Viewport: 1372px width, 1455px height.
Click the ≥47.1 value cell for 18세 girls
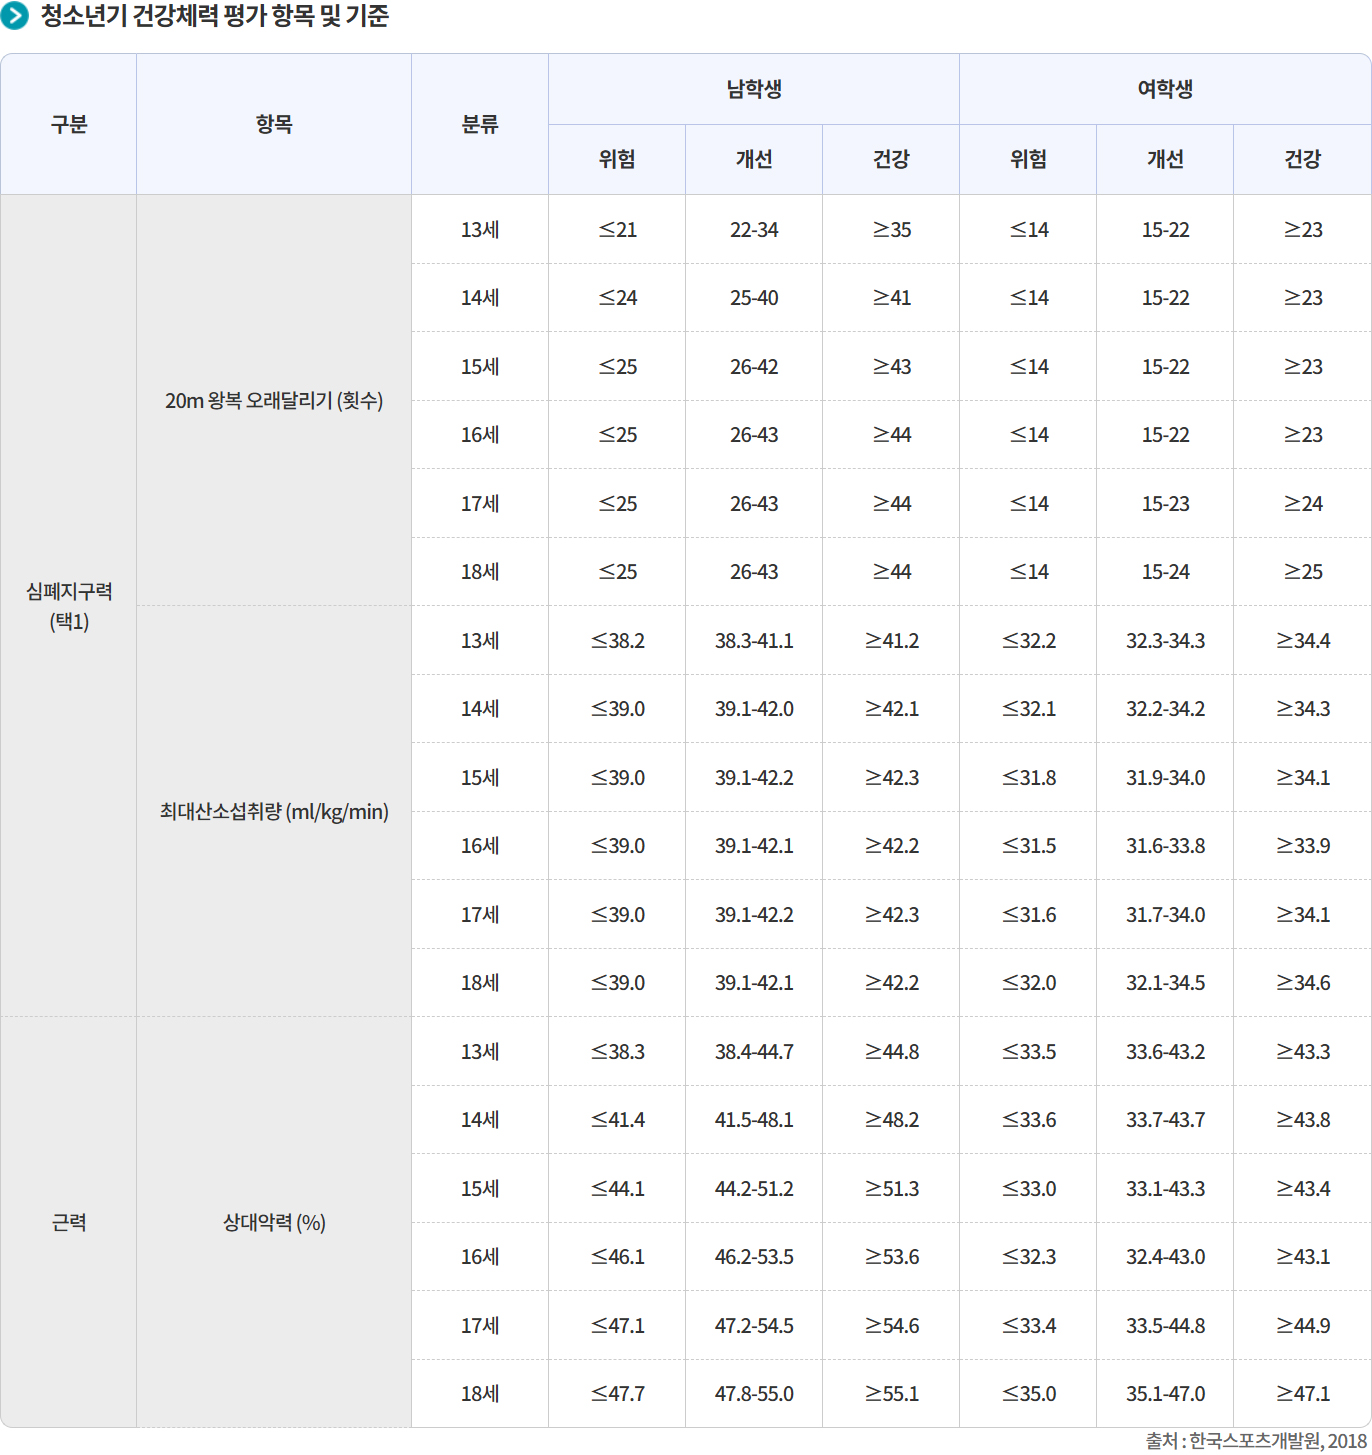click(1302, 1393)
